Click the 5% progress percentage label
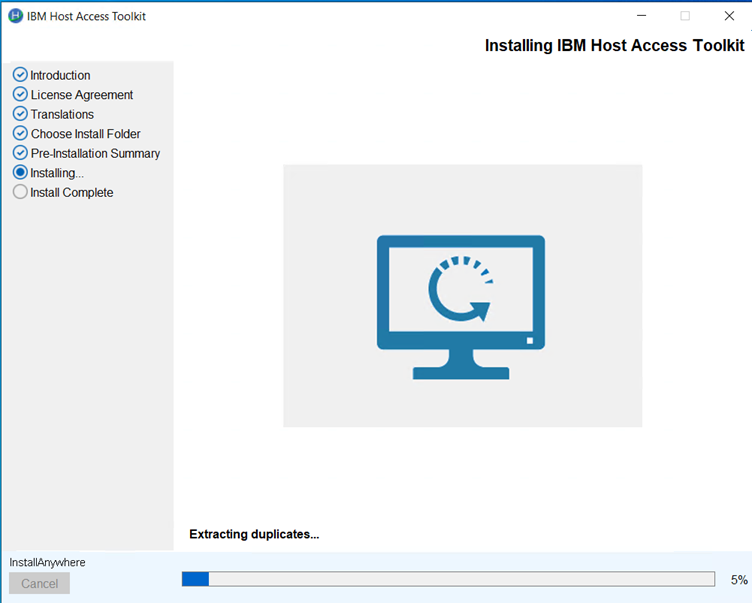 739,580
